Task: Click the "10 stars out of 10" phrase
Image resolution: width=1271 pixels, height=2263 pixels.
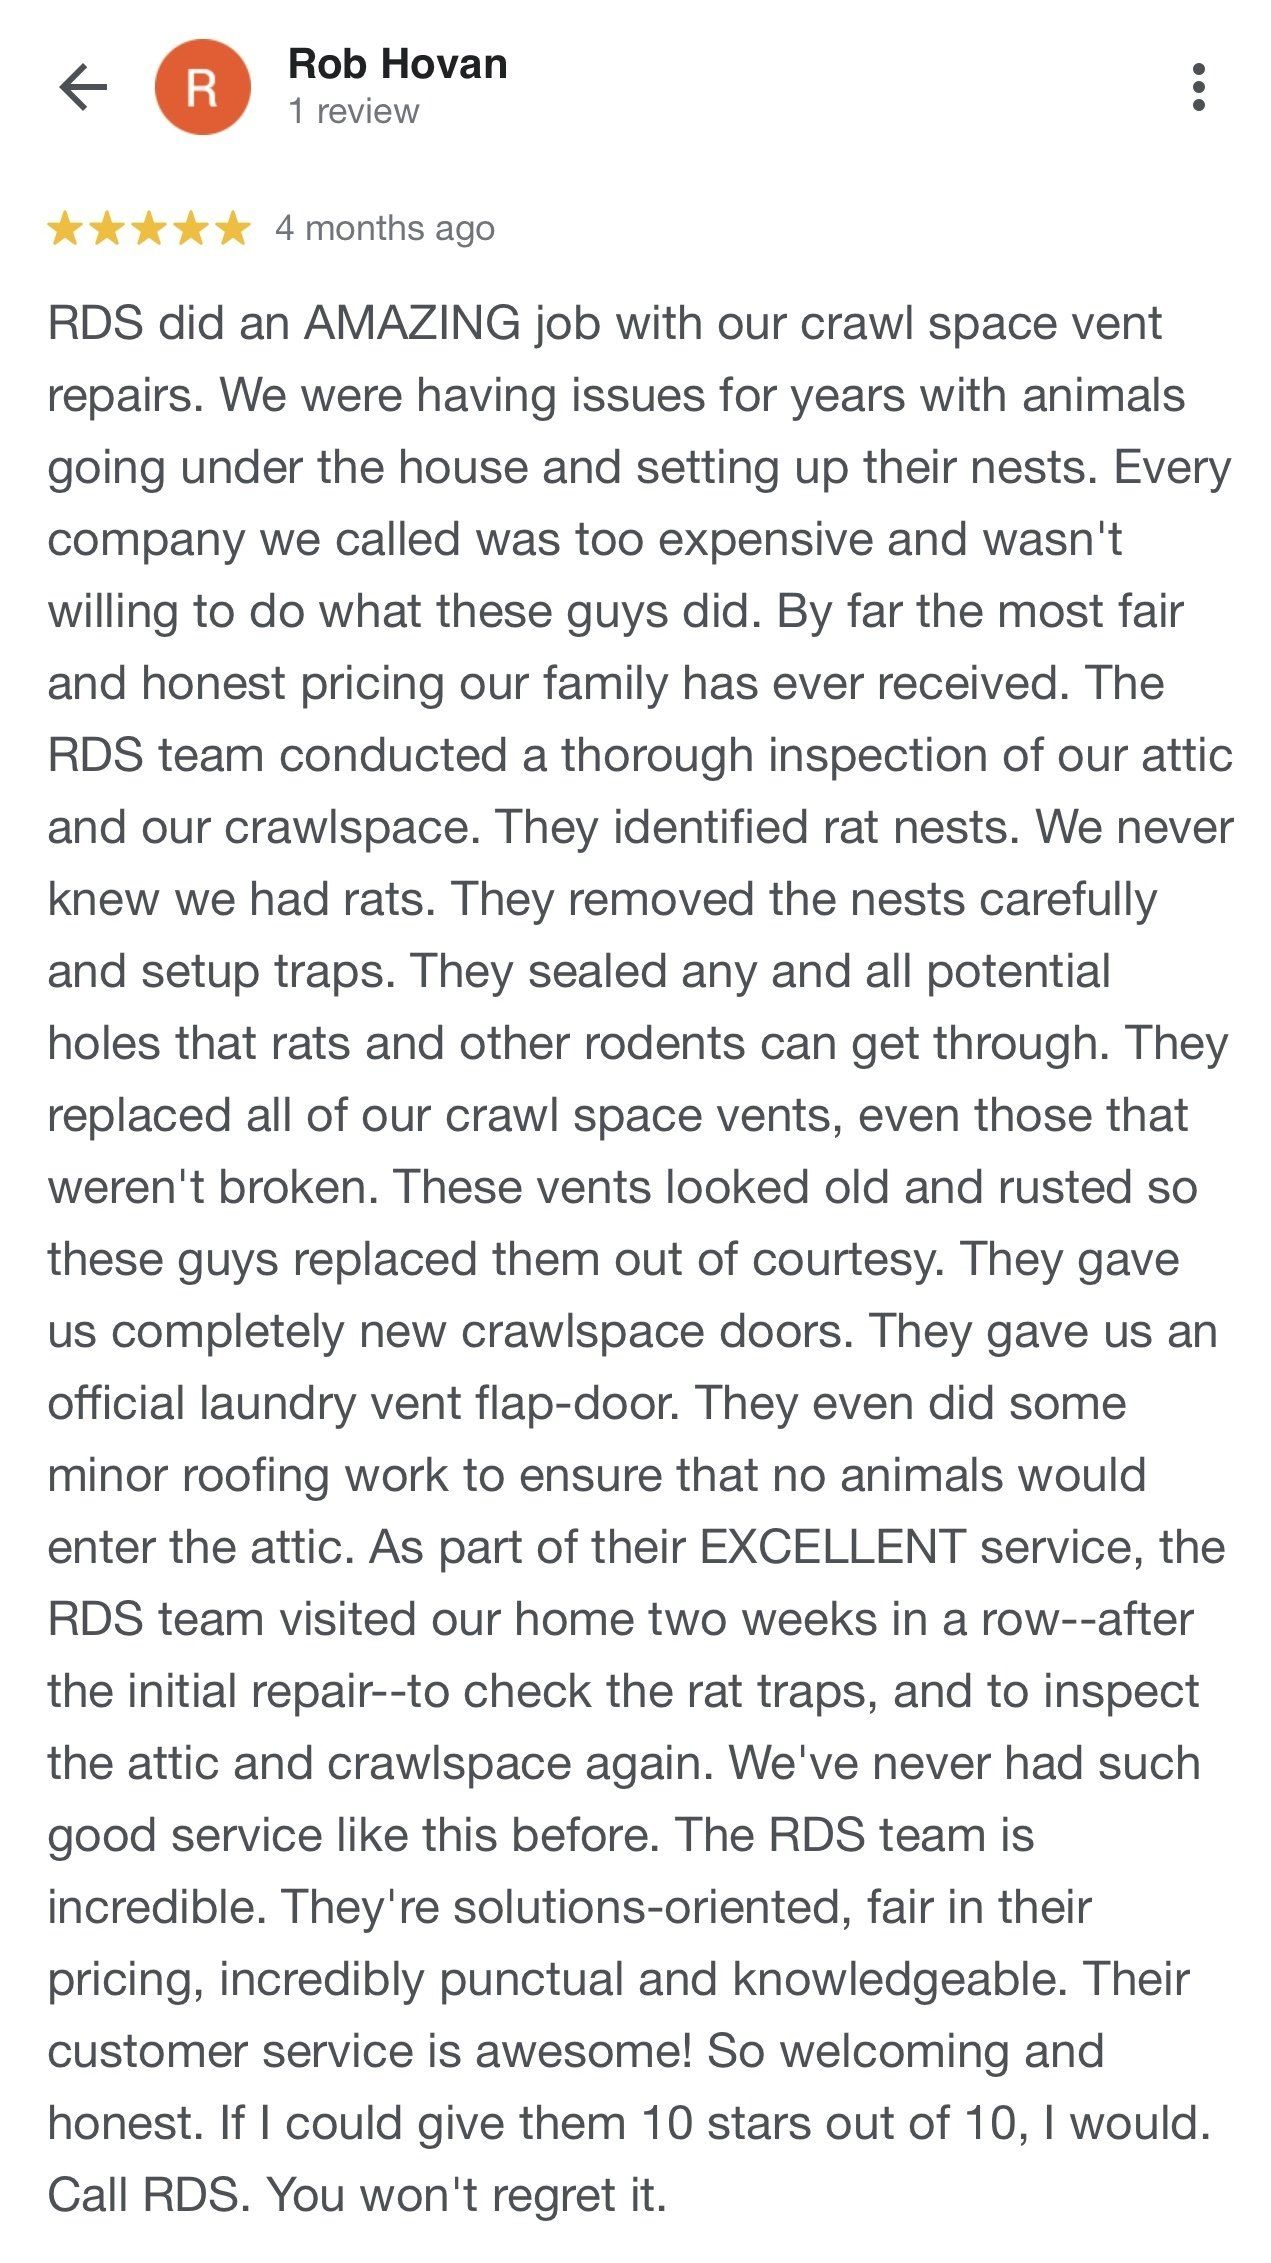Action: [828, 2123]
